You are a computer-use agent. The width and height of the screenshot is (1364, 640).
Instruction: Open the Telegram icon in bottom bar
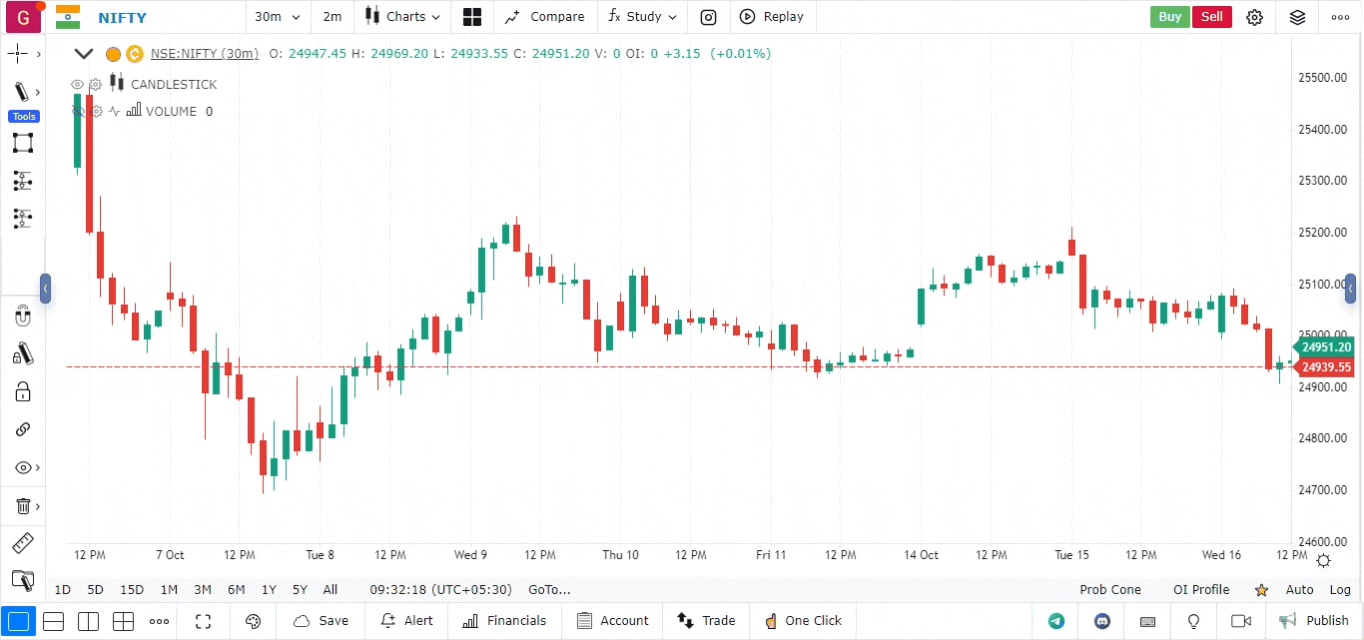(1056, 621)
